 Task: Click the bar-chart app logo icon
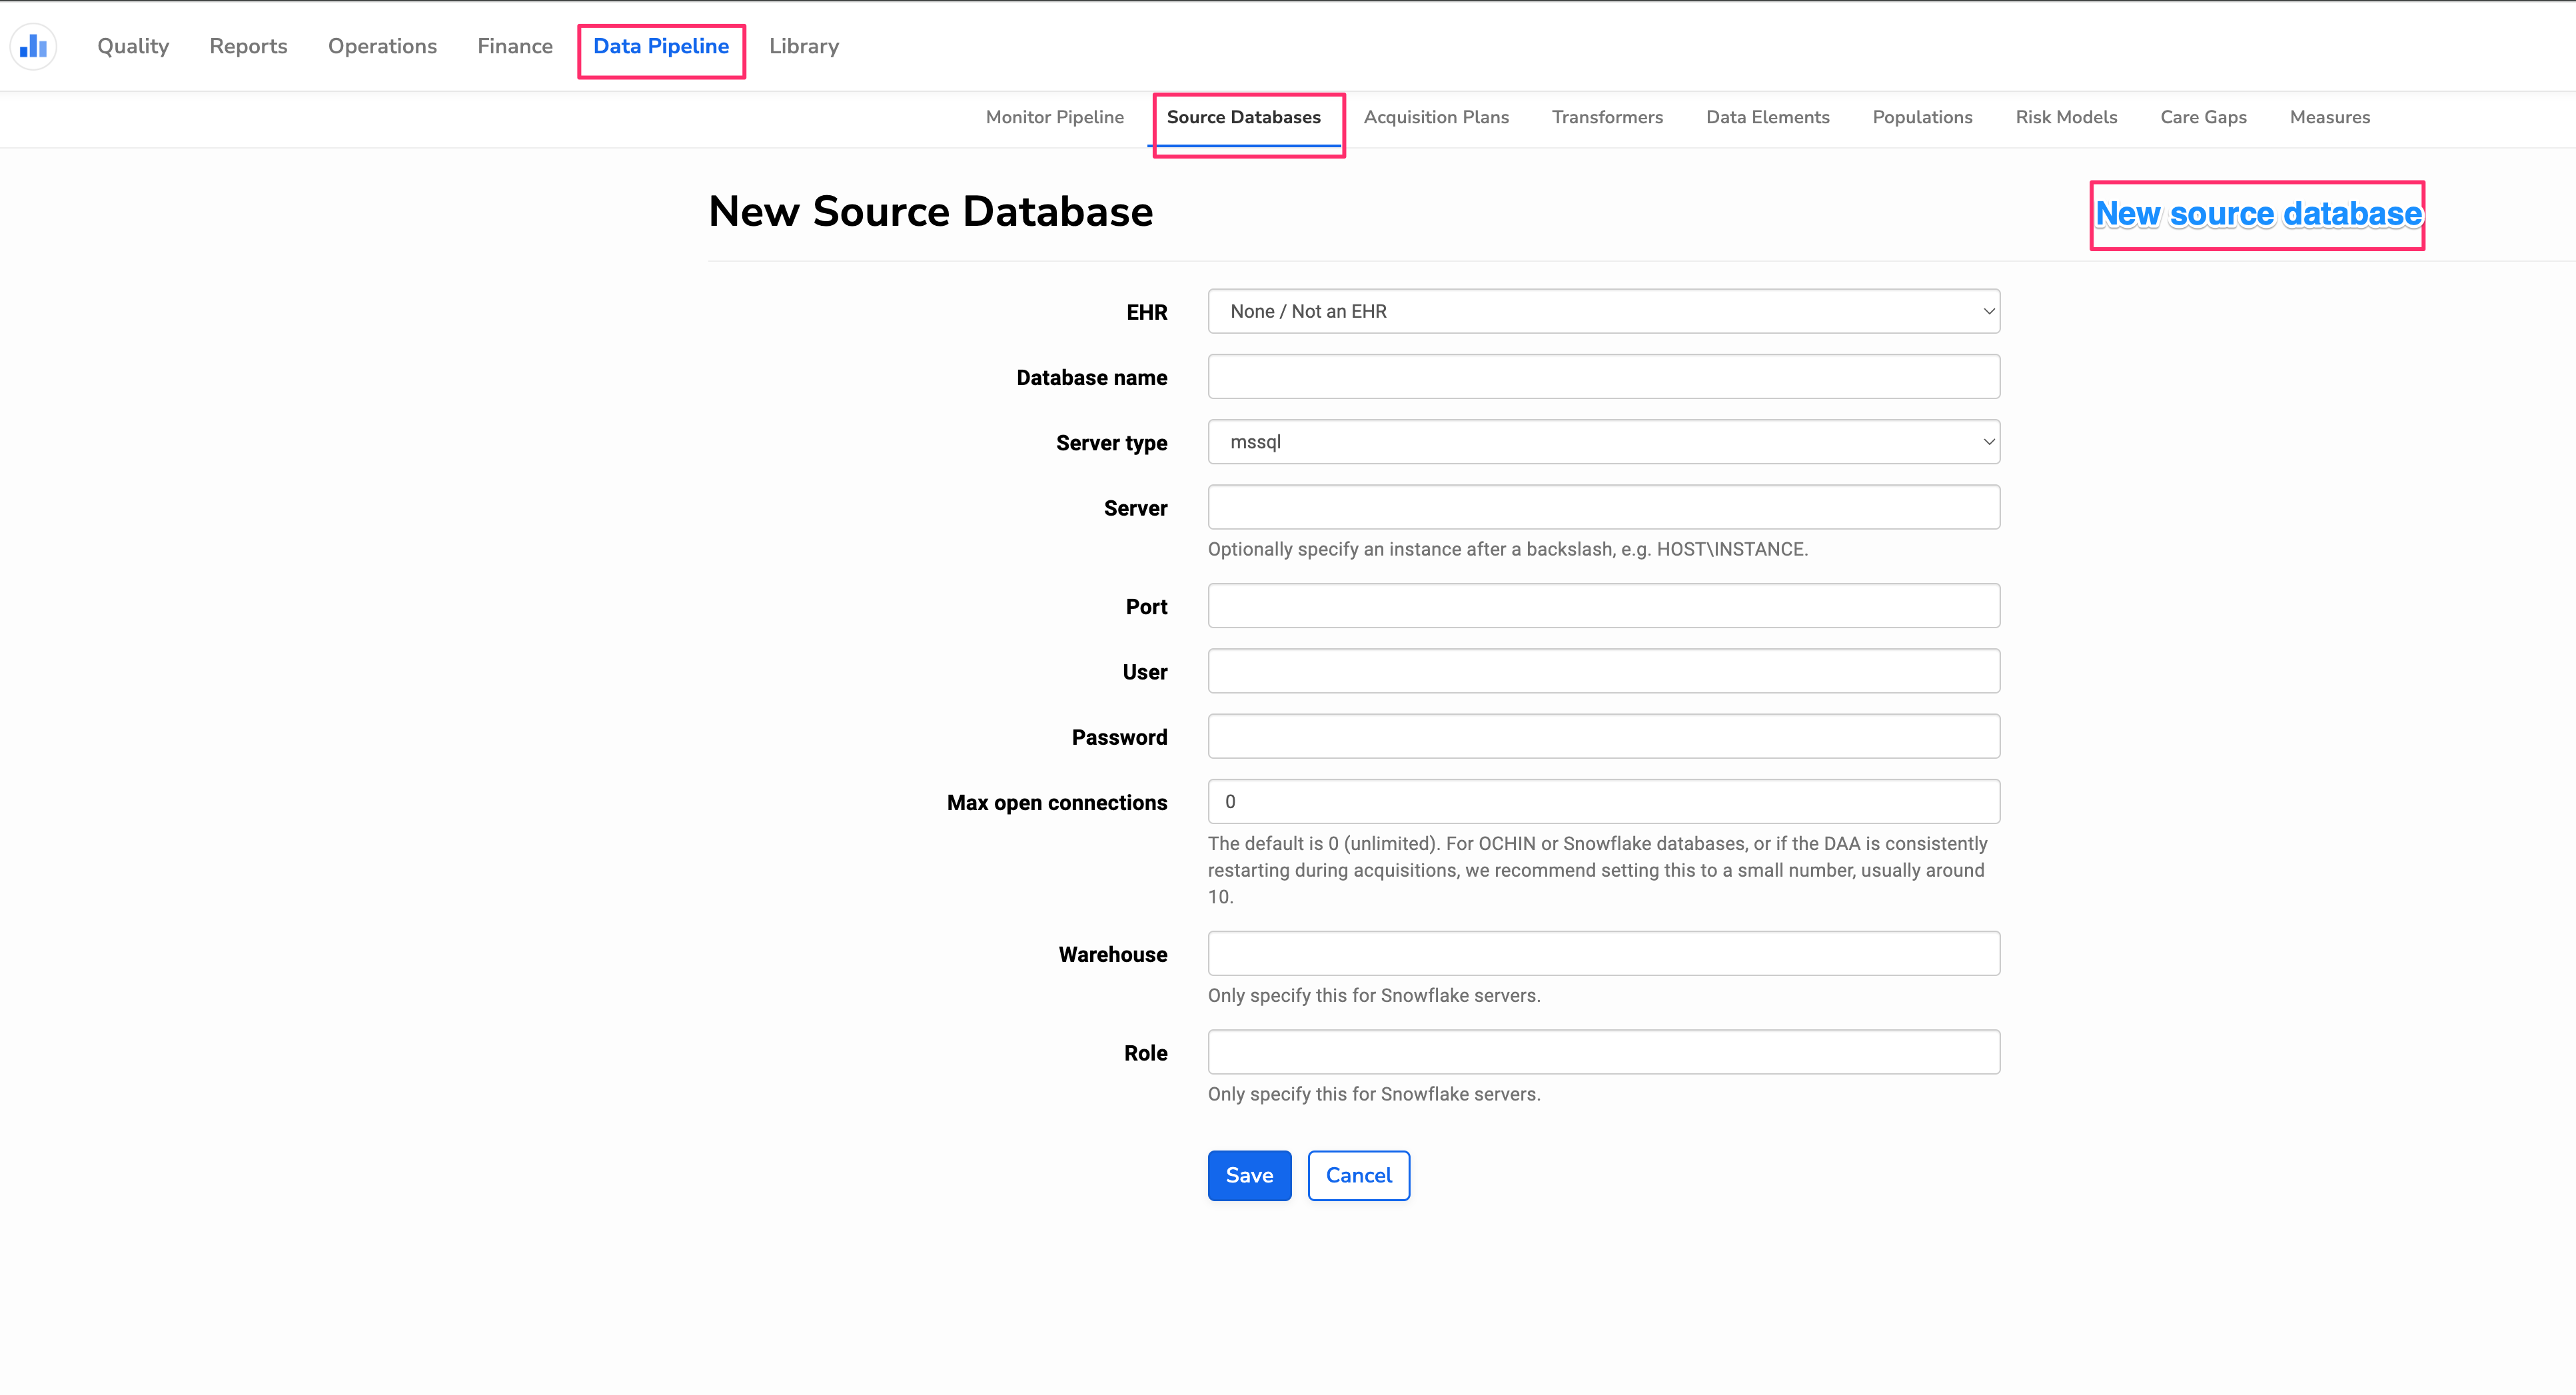pos(33,46)
